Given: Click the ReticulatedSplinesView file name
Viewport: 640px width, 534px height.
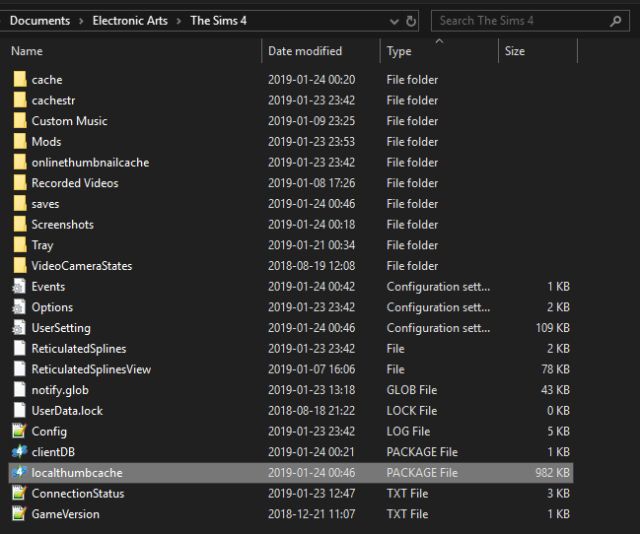Looking at the screenshot, I should [91, 369].
